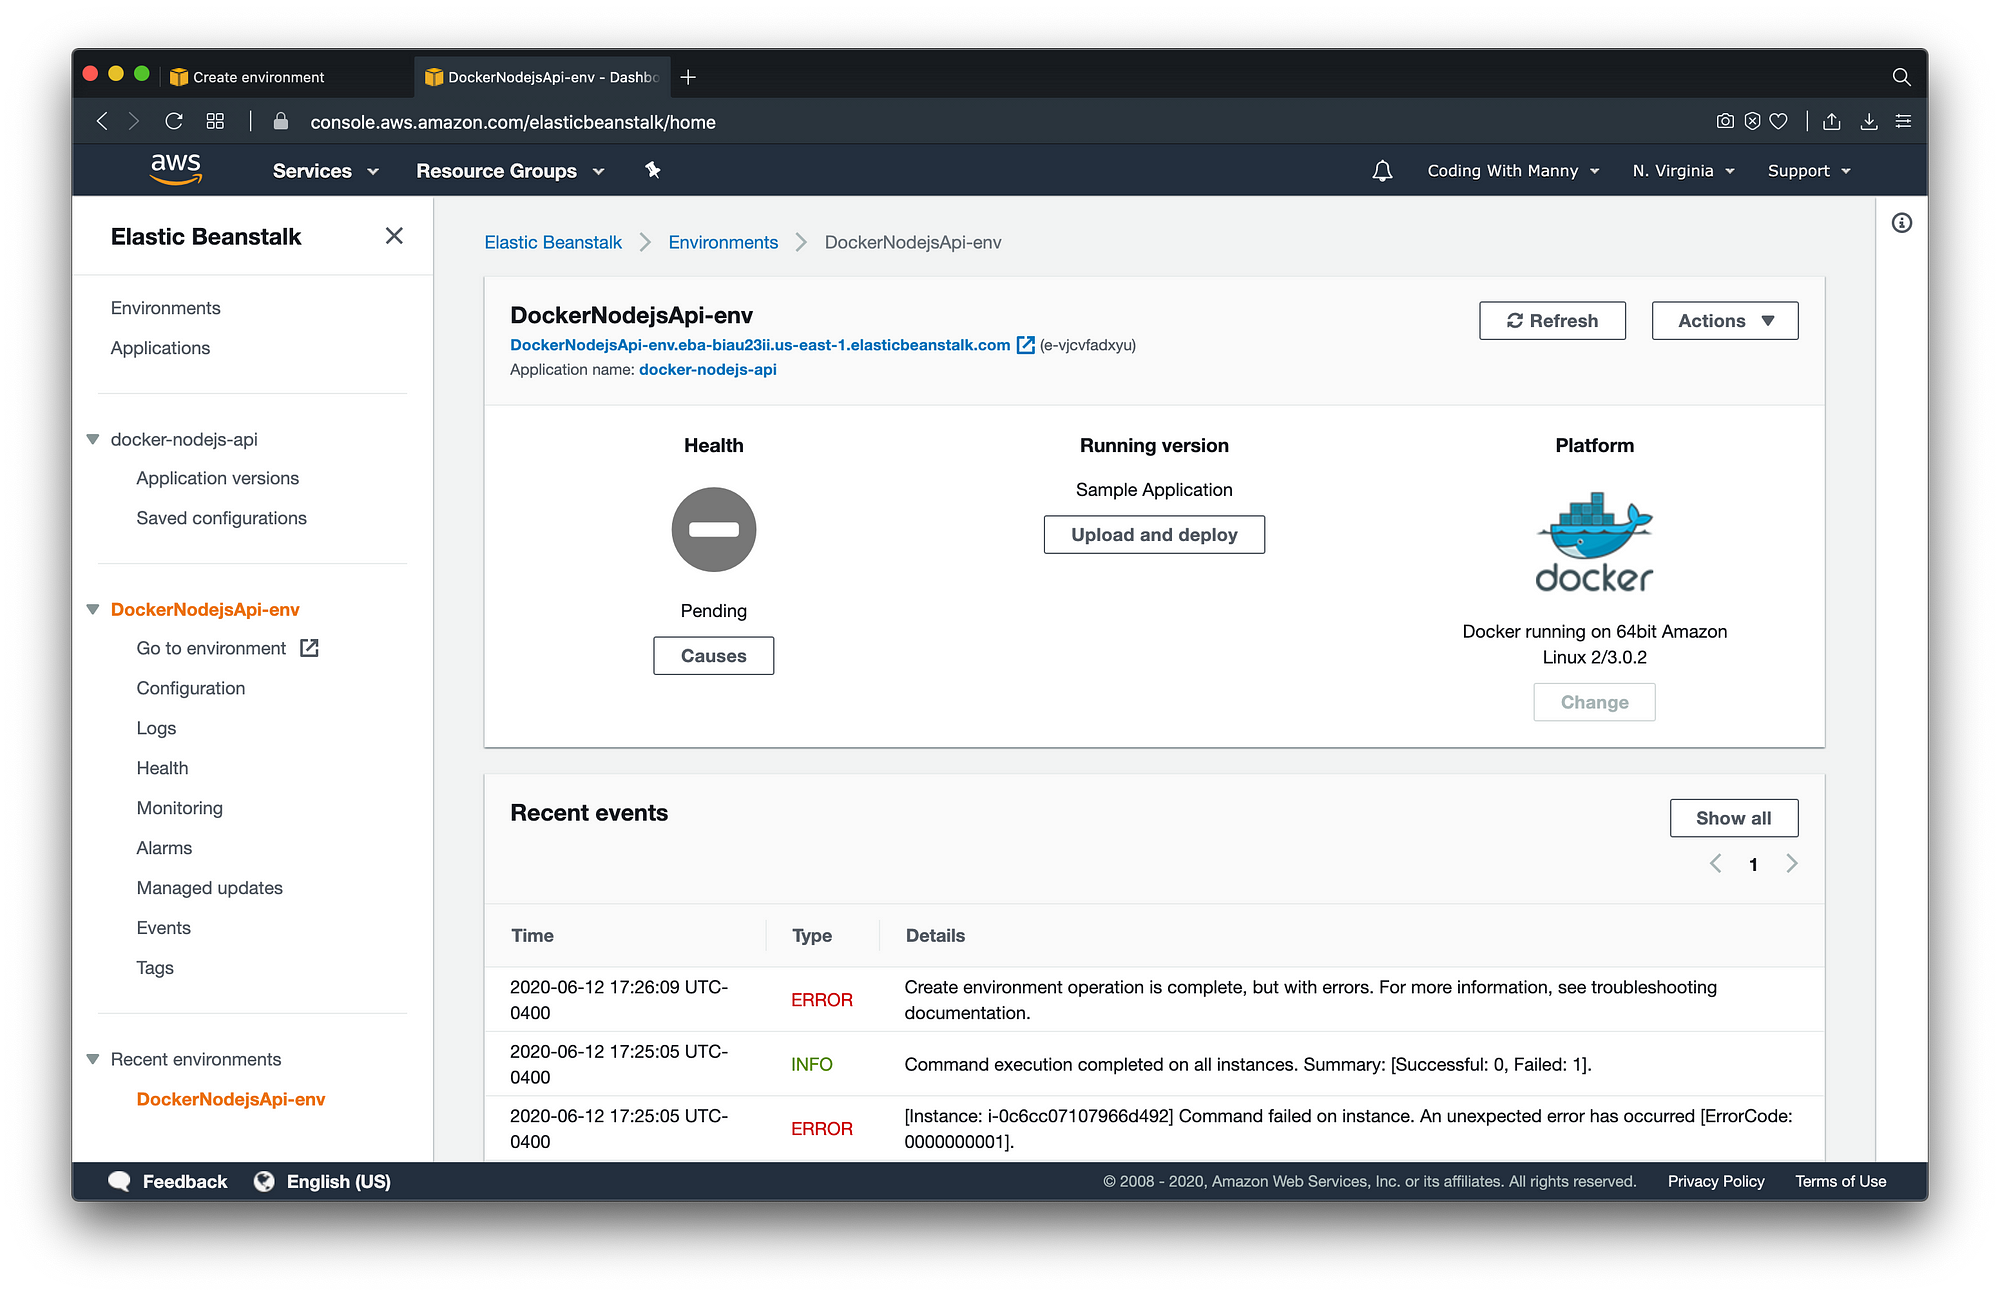
Task: Open Health in the sidebar
Action: (162, 768)
